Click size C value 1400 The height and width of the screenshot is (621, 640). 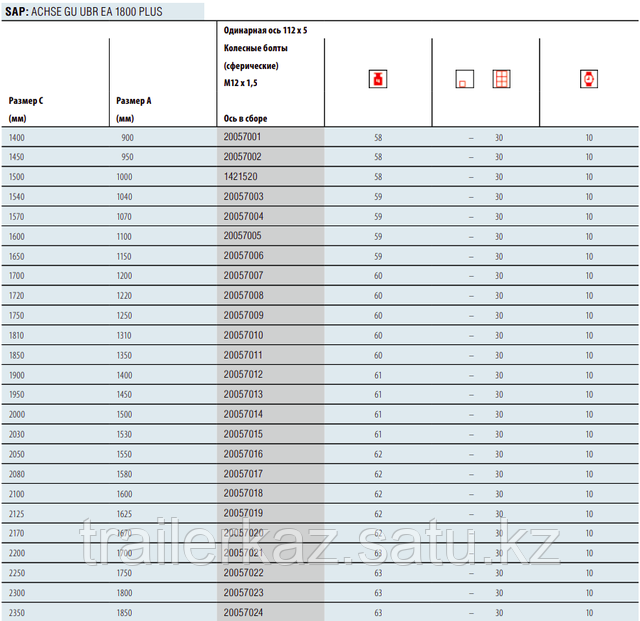[17, 138]
